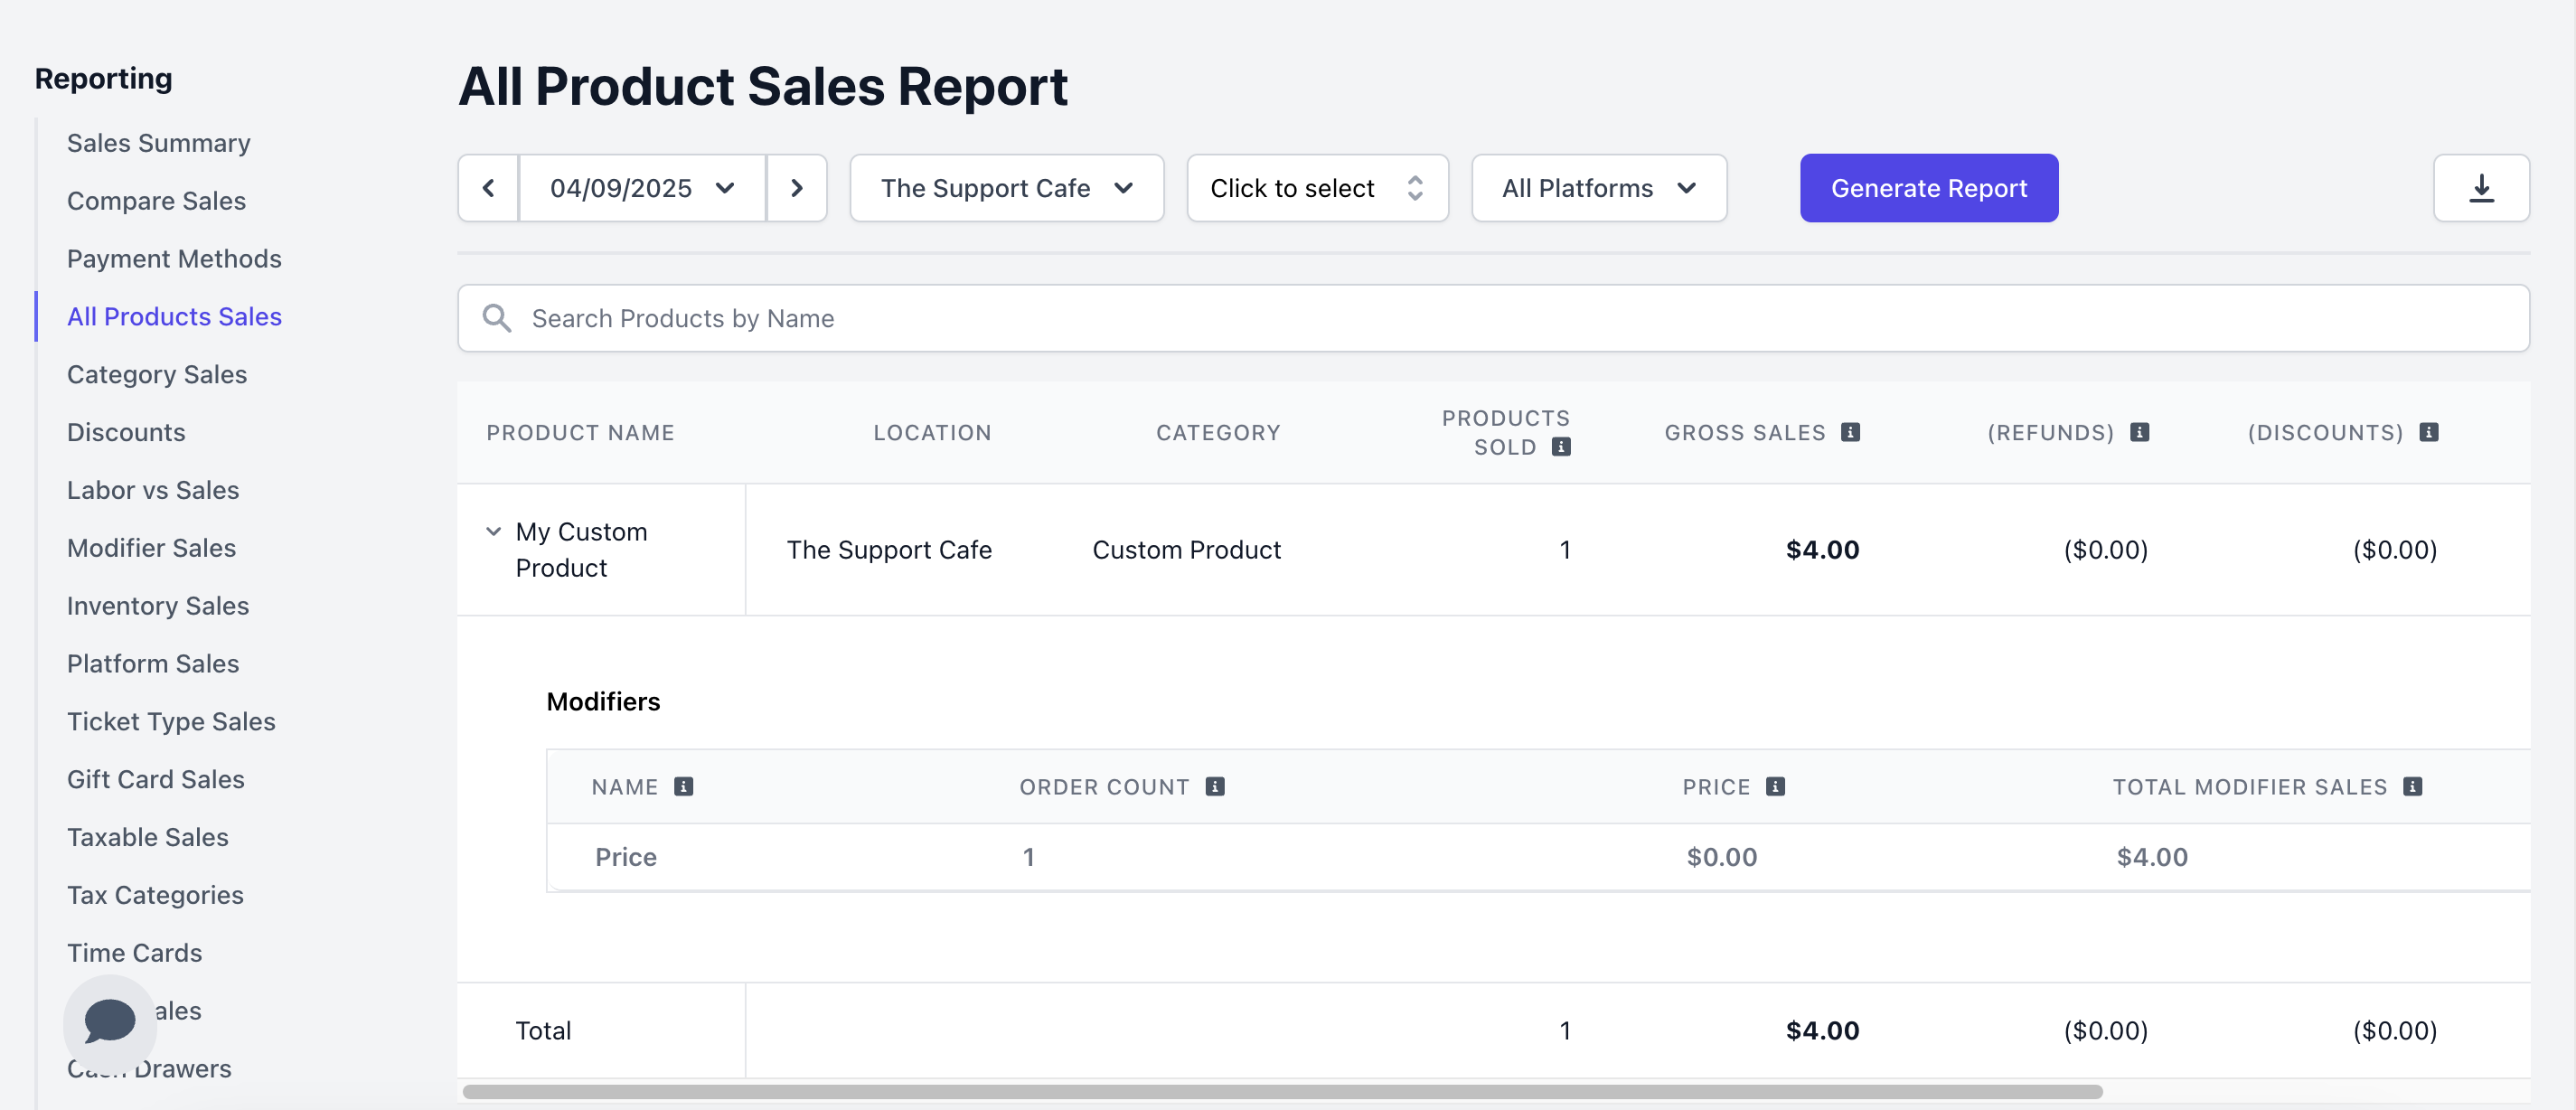Open The Support Cafe location dropdown
The height and width of the screenshot is (1110, 2576).
[x=1006, y=188]
